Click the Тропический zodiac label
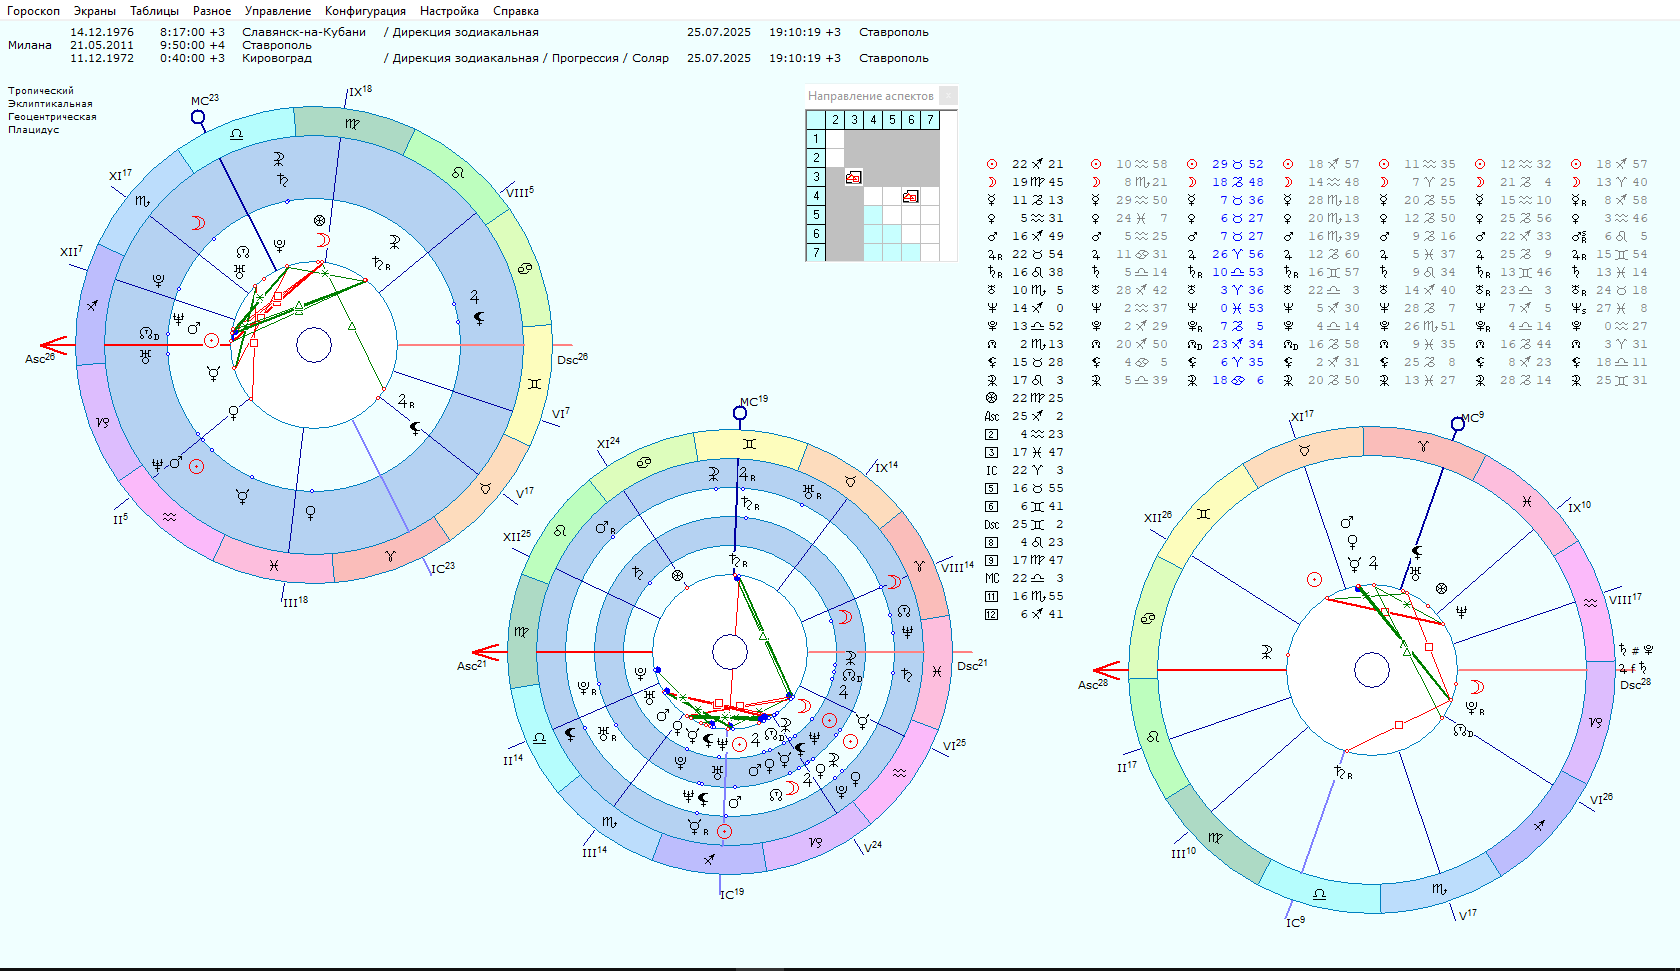The height and width of the screenshot is (971, 1680). [41, 91]
